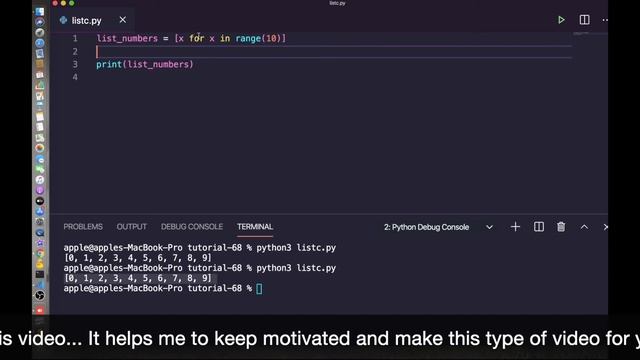Switch to the OUTPUT panel tab
The height and width of the screenshot is (360, 640).
(131, 227)
